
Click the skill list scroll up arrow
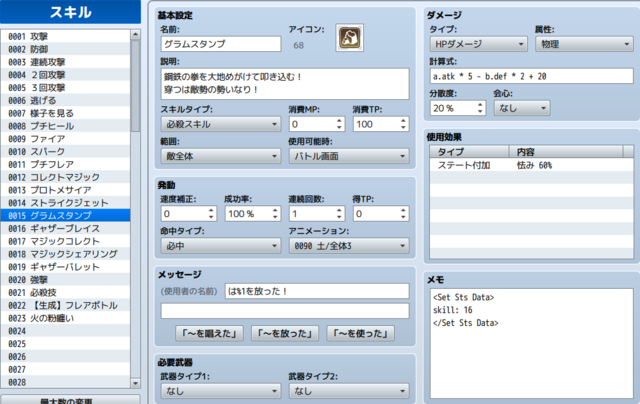[x=136, y=35]
